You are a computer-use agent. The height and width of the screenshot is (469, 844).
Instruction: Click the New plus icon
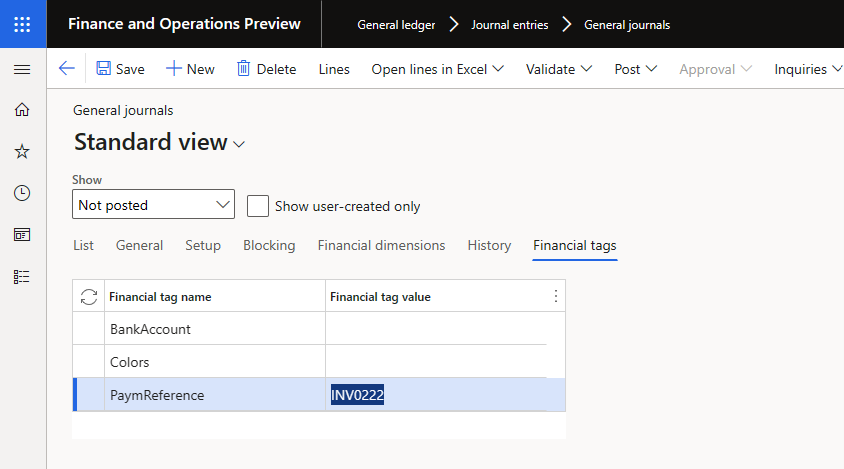click(x=173, y=68)
